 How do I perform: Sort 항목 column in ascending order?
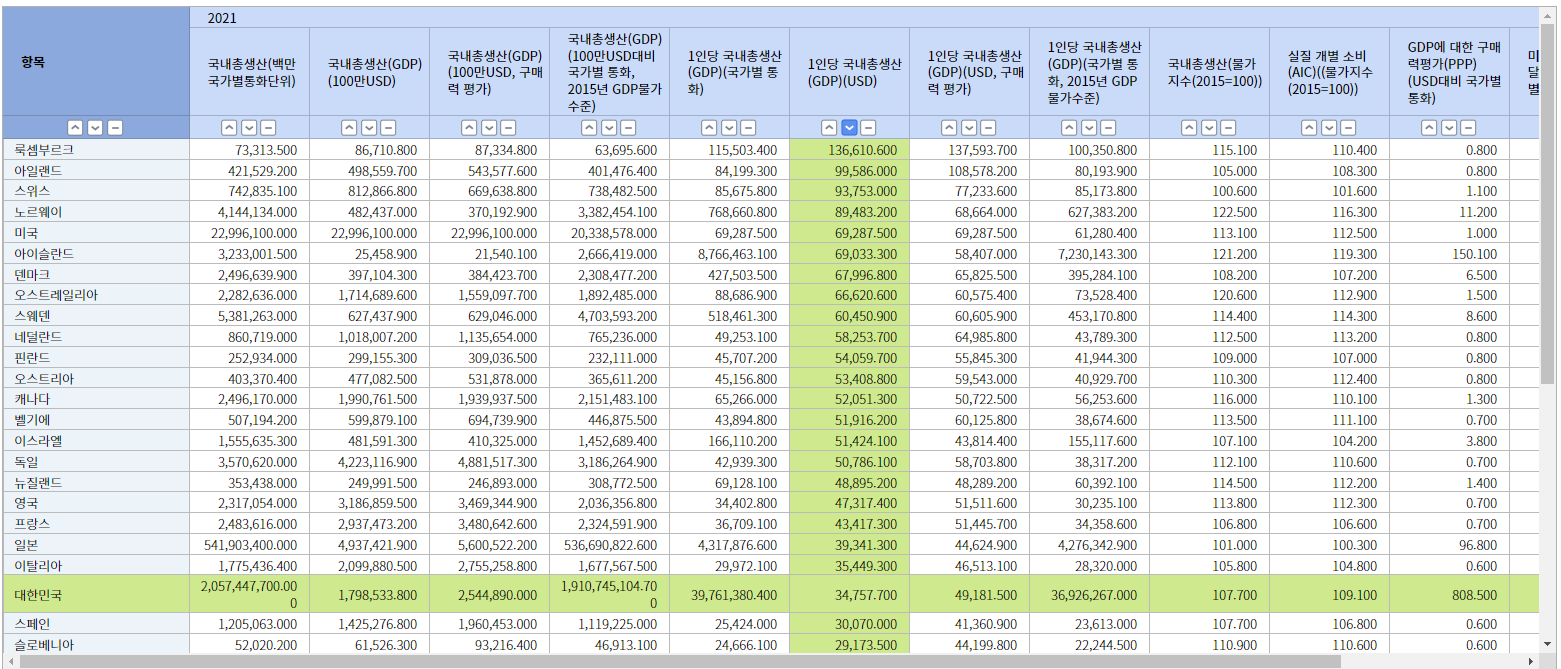tap(75, 128)
